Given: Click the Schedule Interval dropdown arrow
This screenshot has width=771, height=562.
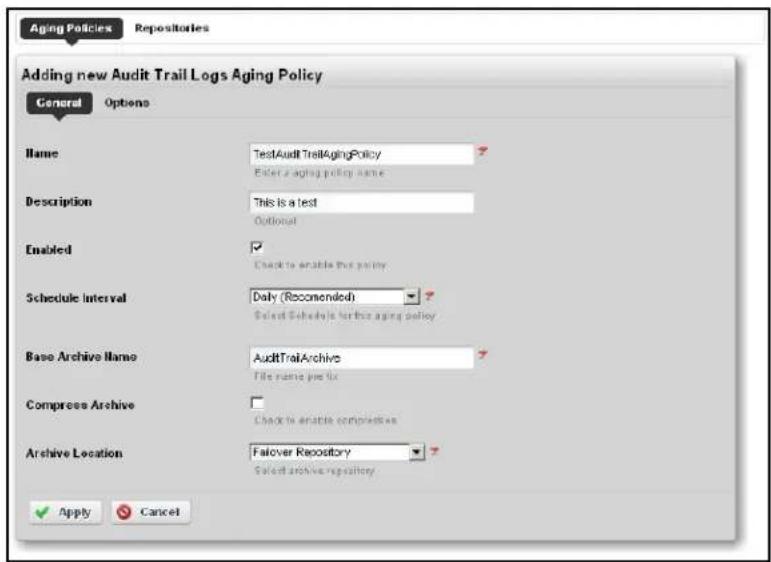Looking at the screenshot, I should pos(412,296).
